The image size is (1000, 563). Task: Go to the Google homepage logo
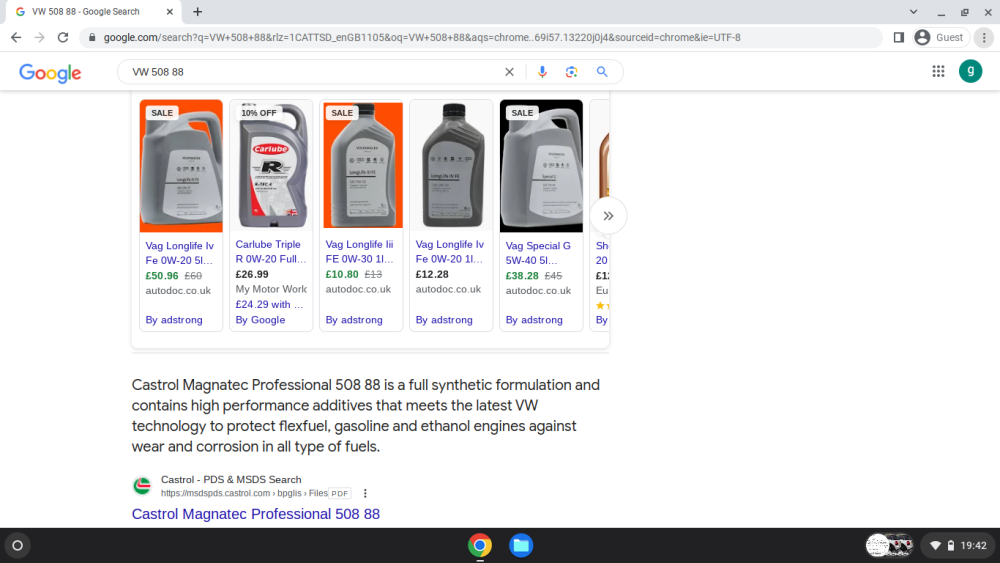pyautogui.click(x=50, y=73)
